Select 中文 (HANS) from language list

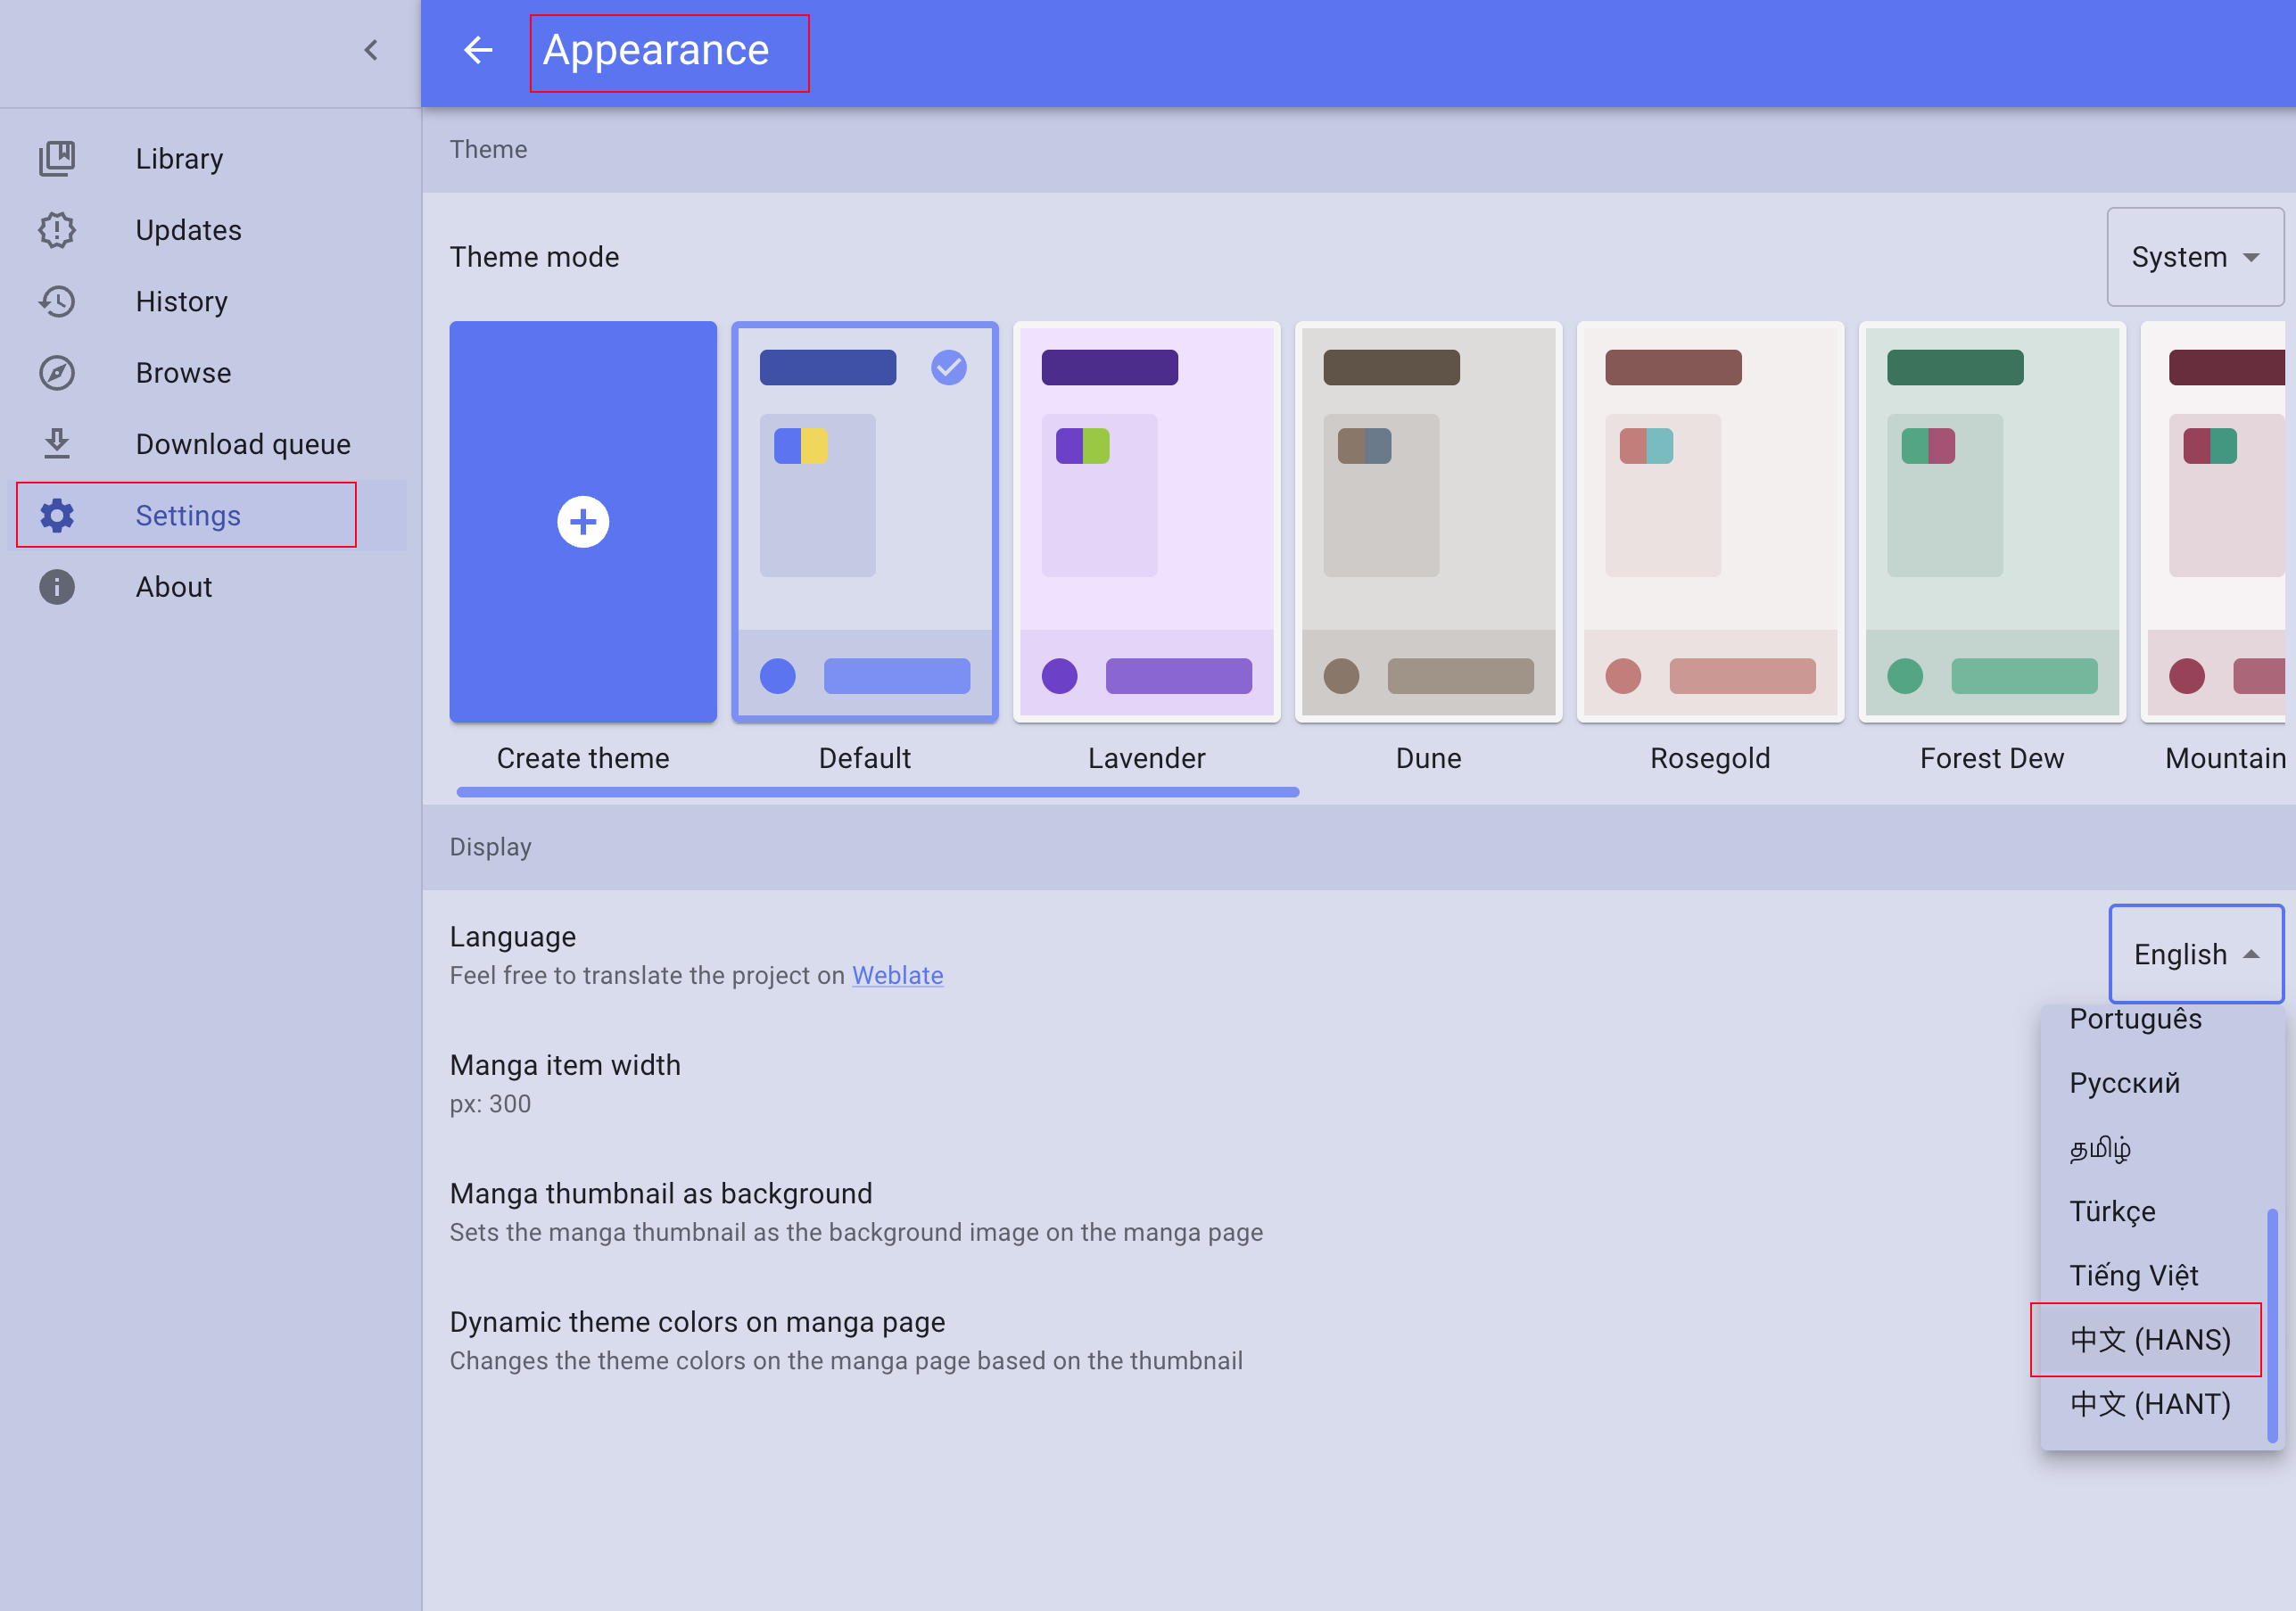(x=2149, y=1340)
